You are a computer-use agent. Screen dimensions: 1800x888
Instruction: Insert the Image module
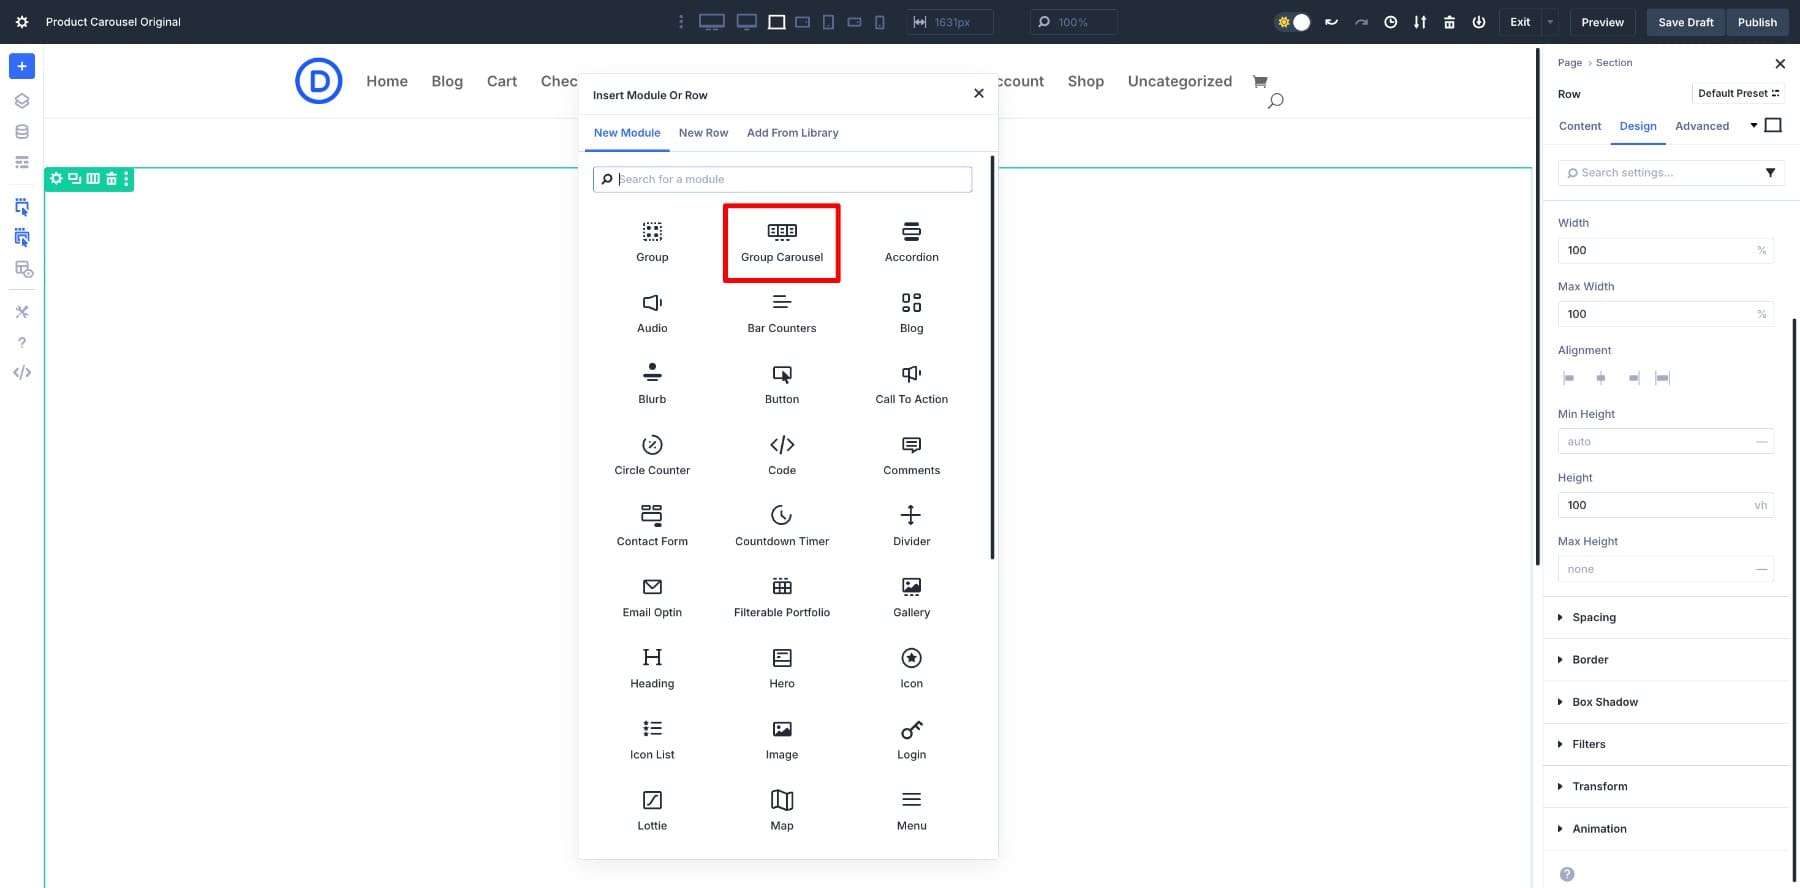click(x=782, y=740)
